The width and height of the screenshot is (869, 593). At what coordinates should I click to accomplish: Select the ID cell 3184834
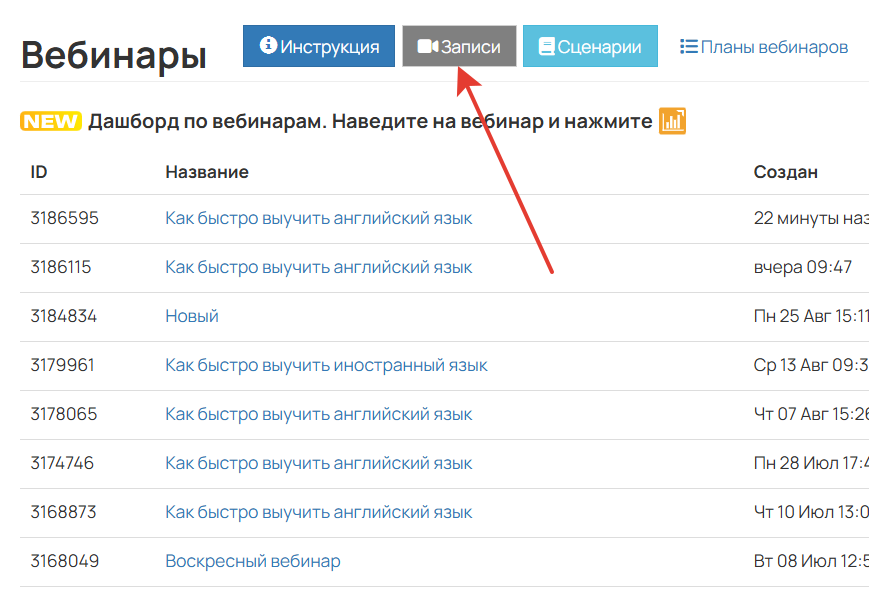click(64, 316)
